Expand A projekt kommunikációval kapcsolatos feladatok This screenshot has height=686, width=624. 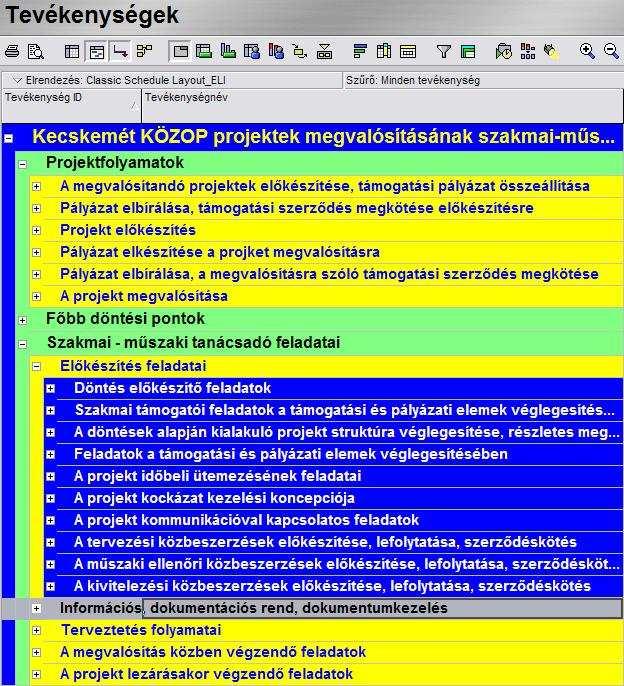[x=51, y=520]
